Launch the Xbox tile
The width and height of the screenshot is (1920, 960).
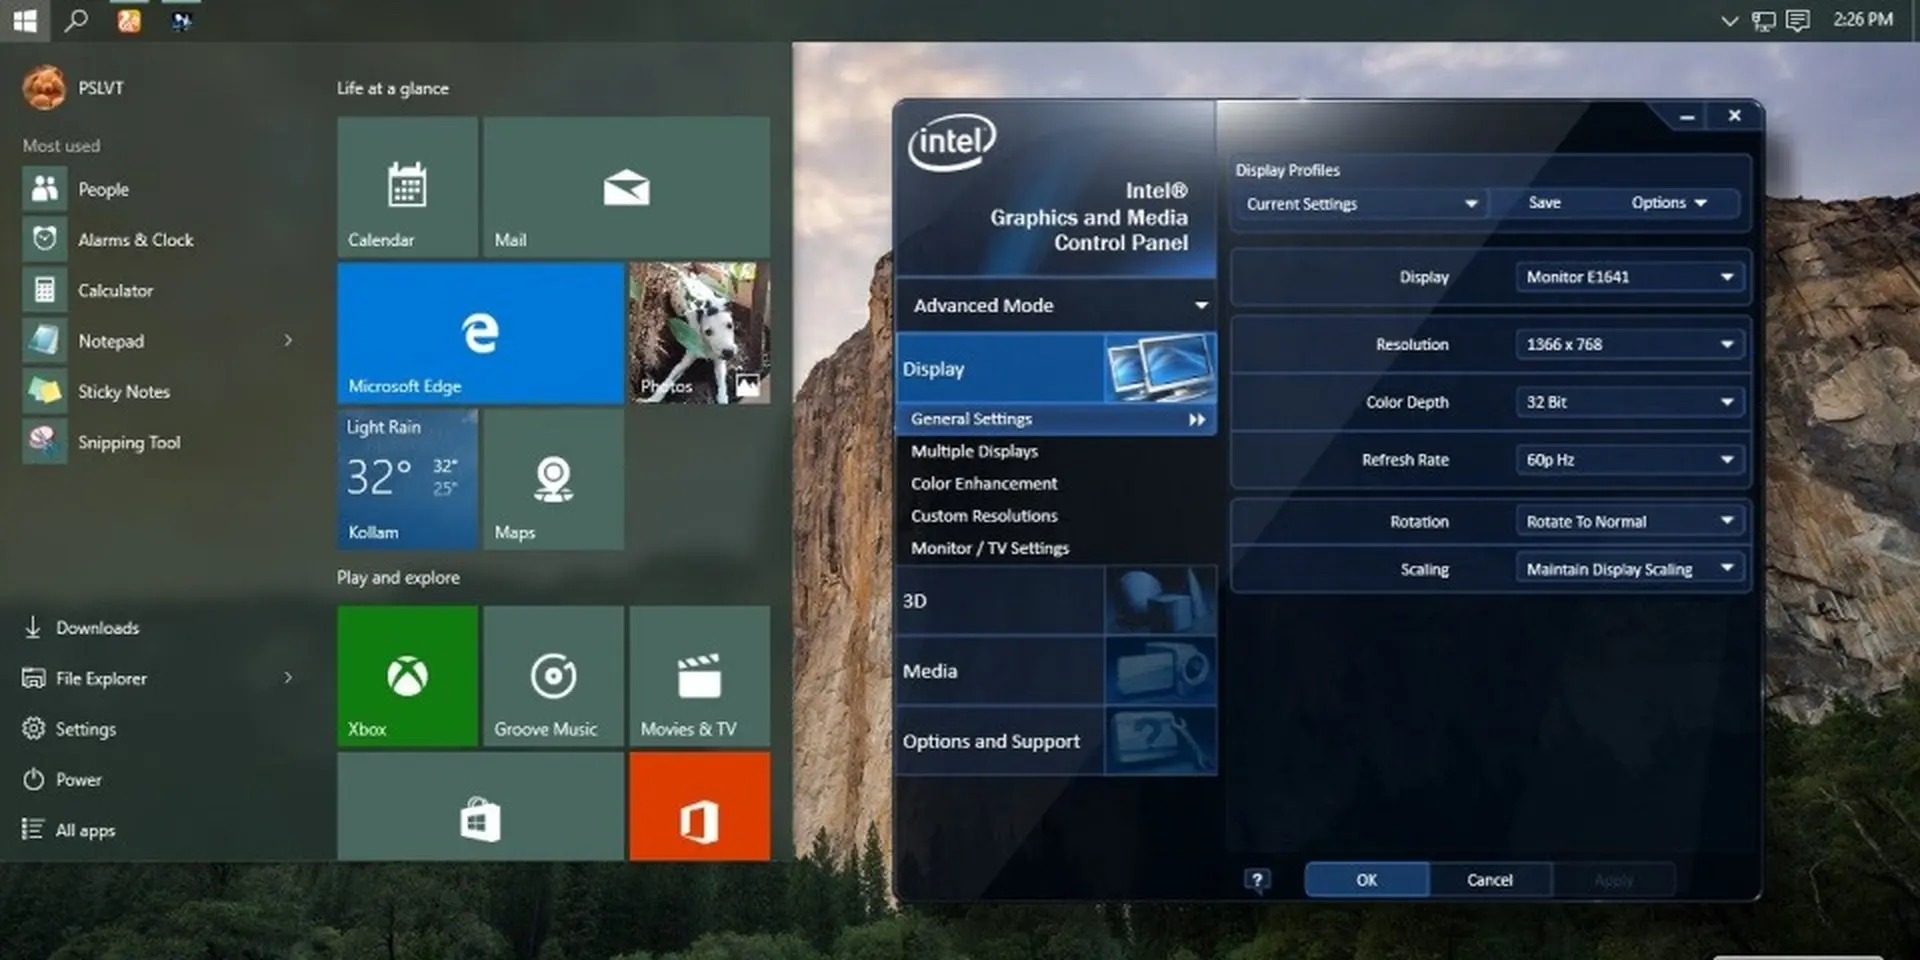(407, 676)
